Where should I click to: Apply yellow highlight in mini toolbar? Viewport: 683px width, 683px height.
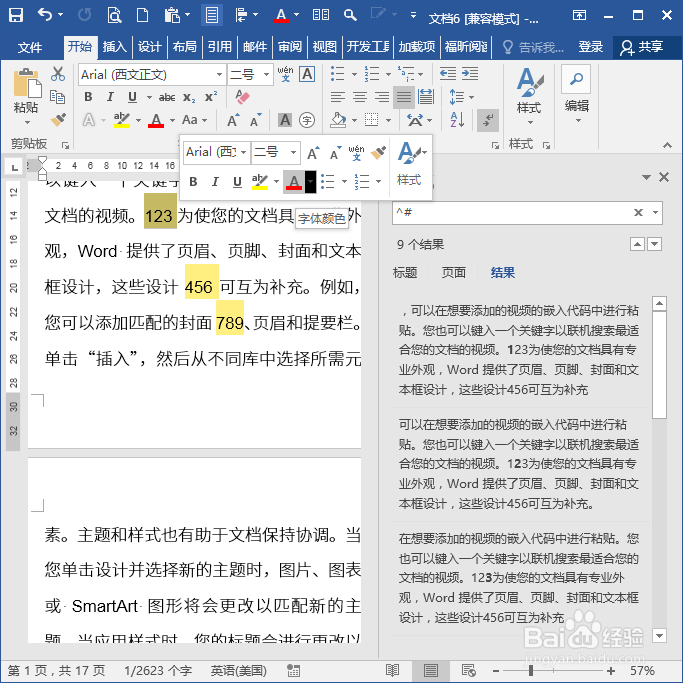click(260, 181)
